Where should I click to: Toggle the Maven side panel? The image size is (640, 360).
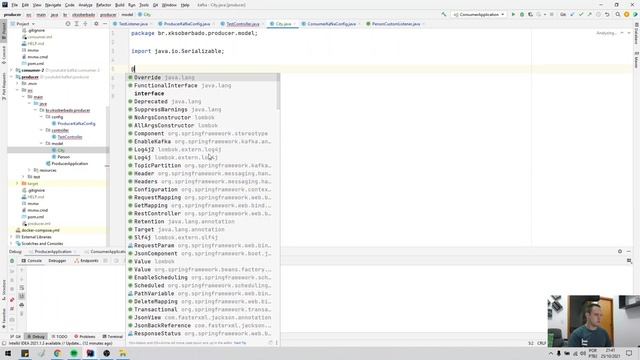tap(636, 60)
